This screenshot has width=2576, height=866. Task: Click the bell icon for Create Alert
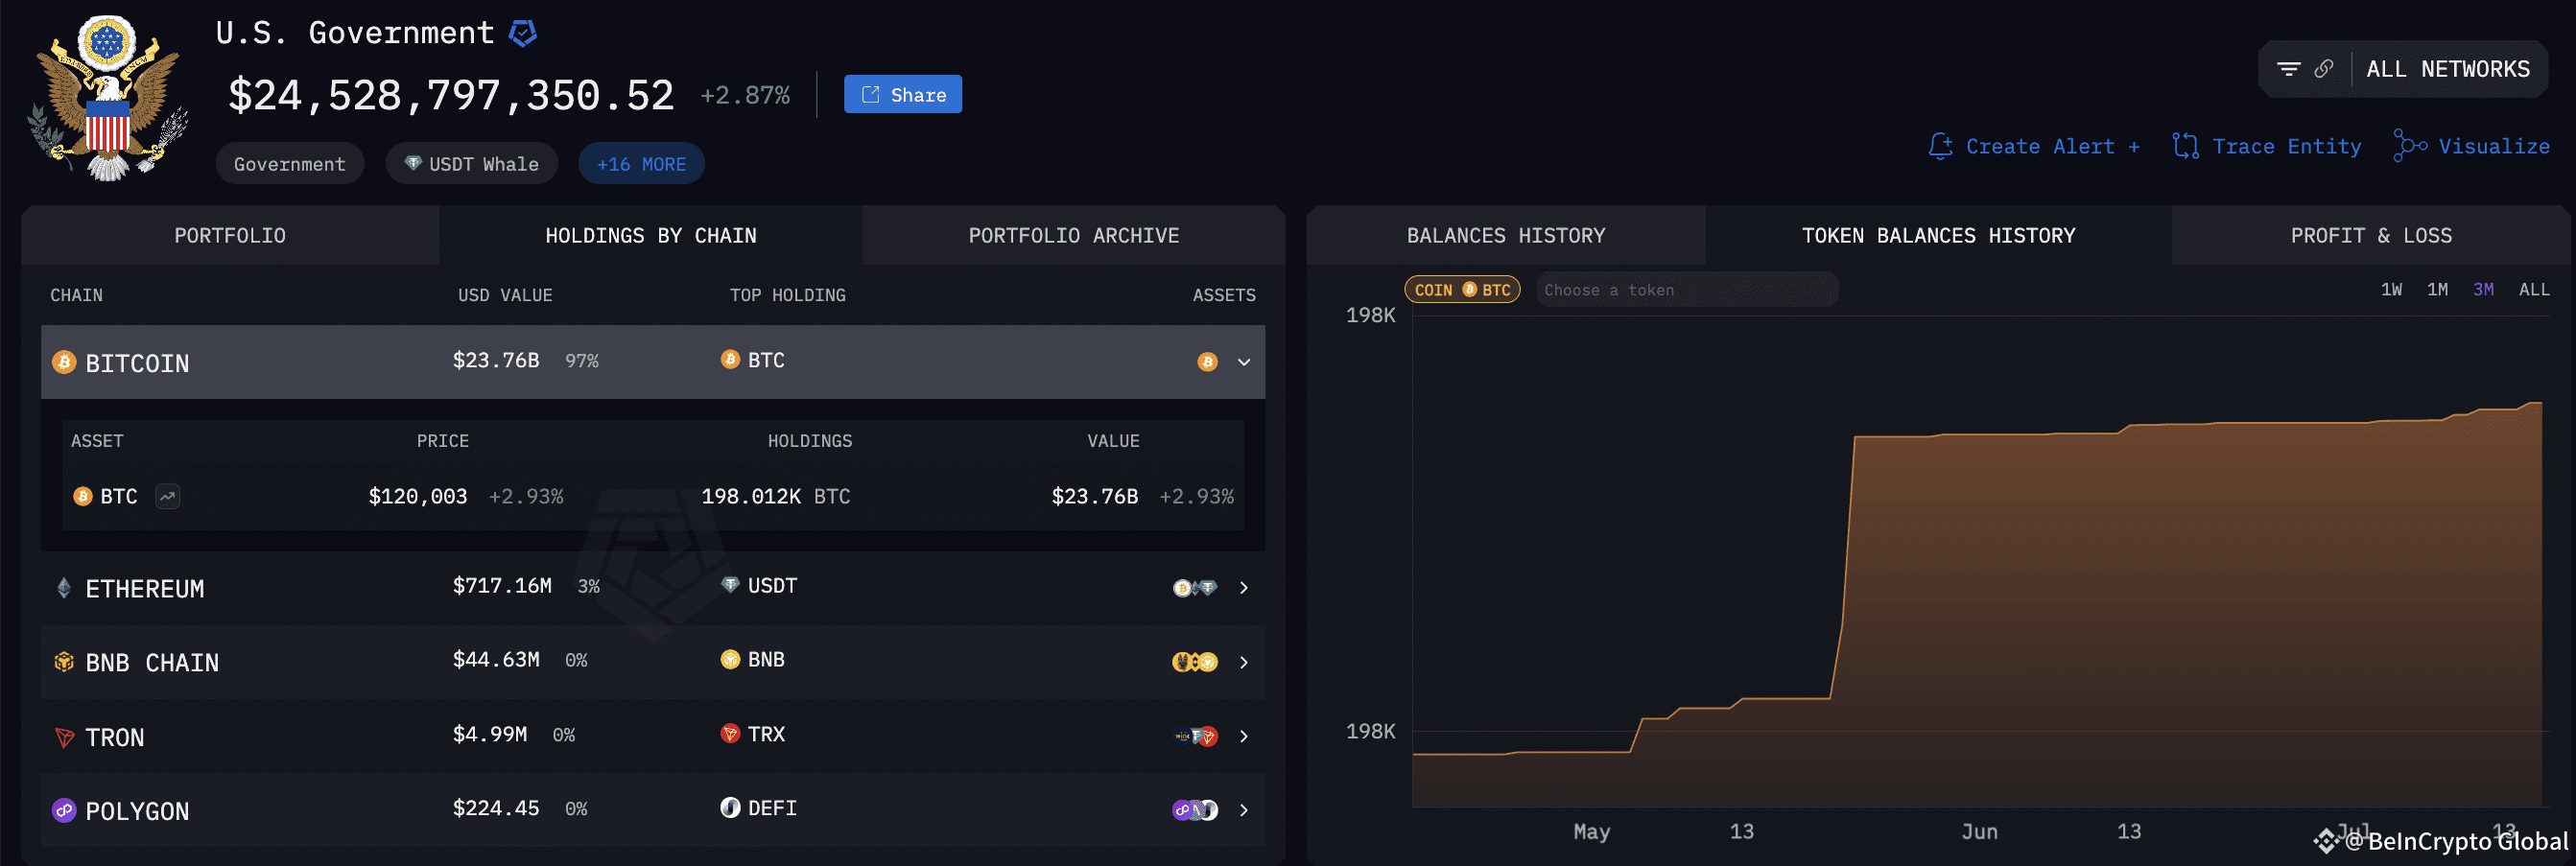(x=1940, y=146)
